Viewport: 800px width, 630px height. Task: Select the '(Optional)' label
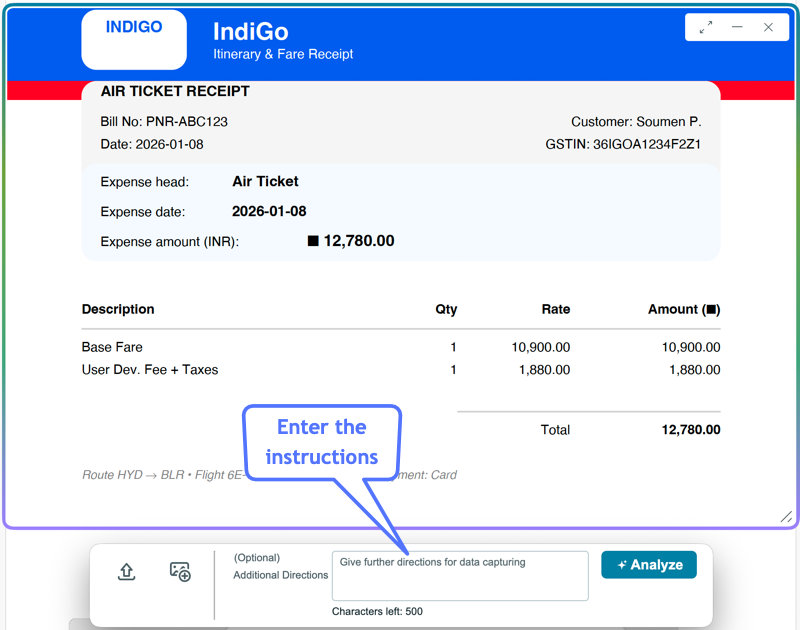tap(257, 558)
